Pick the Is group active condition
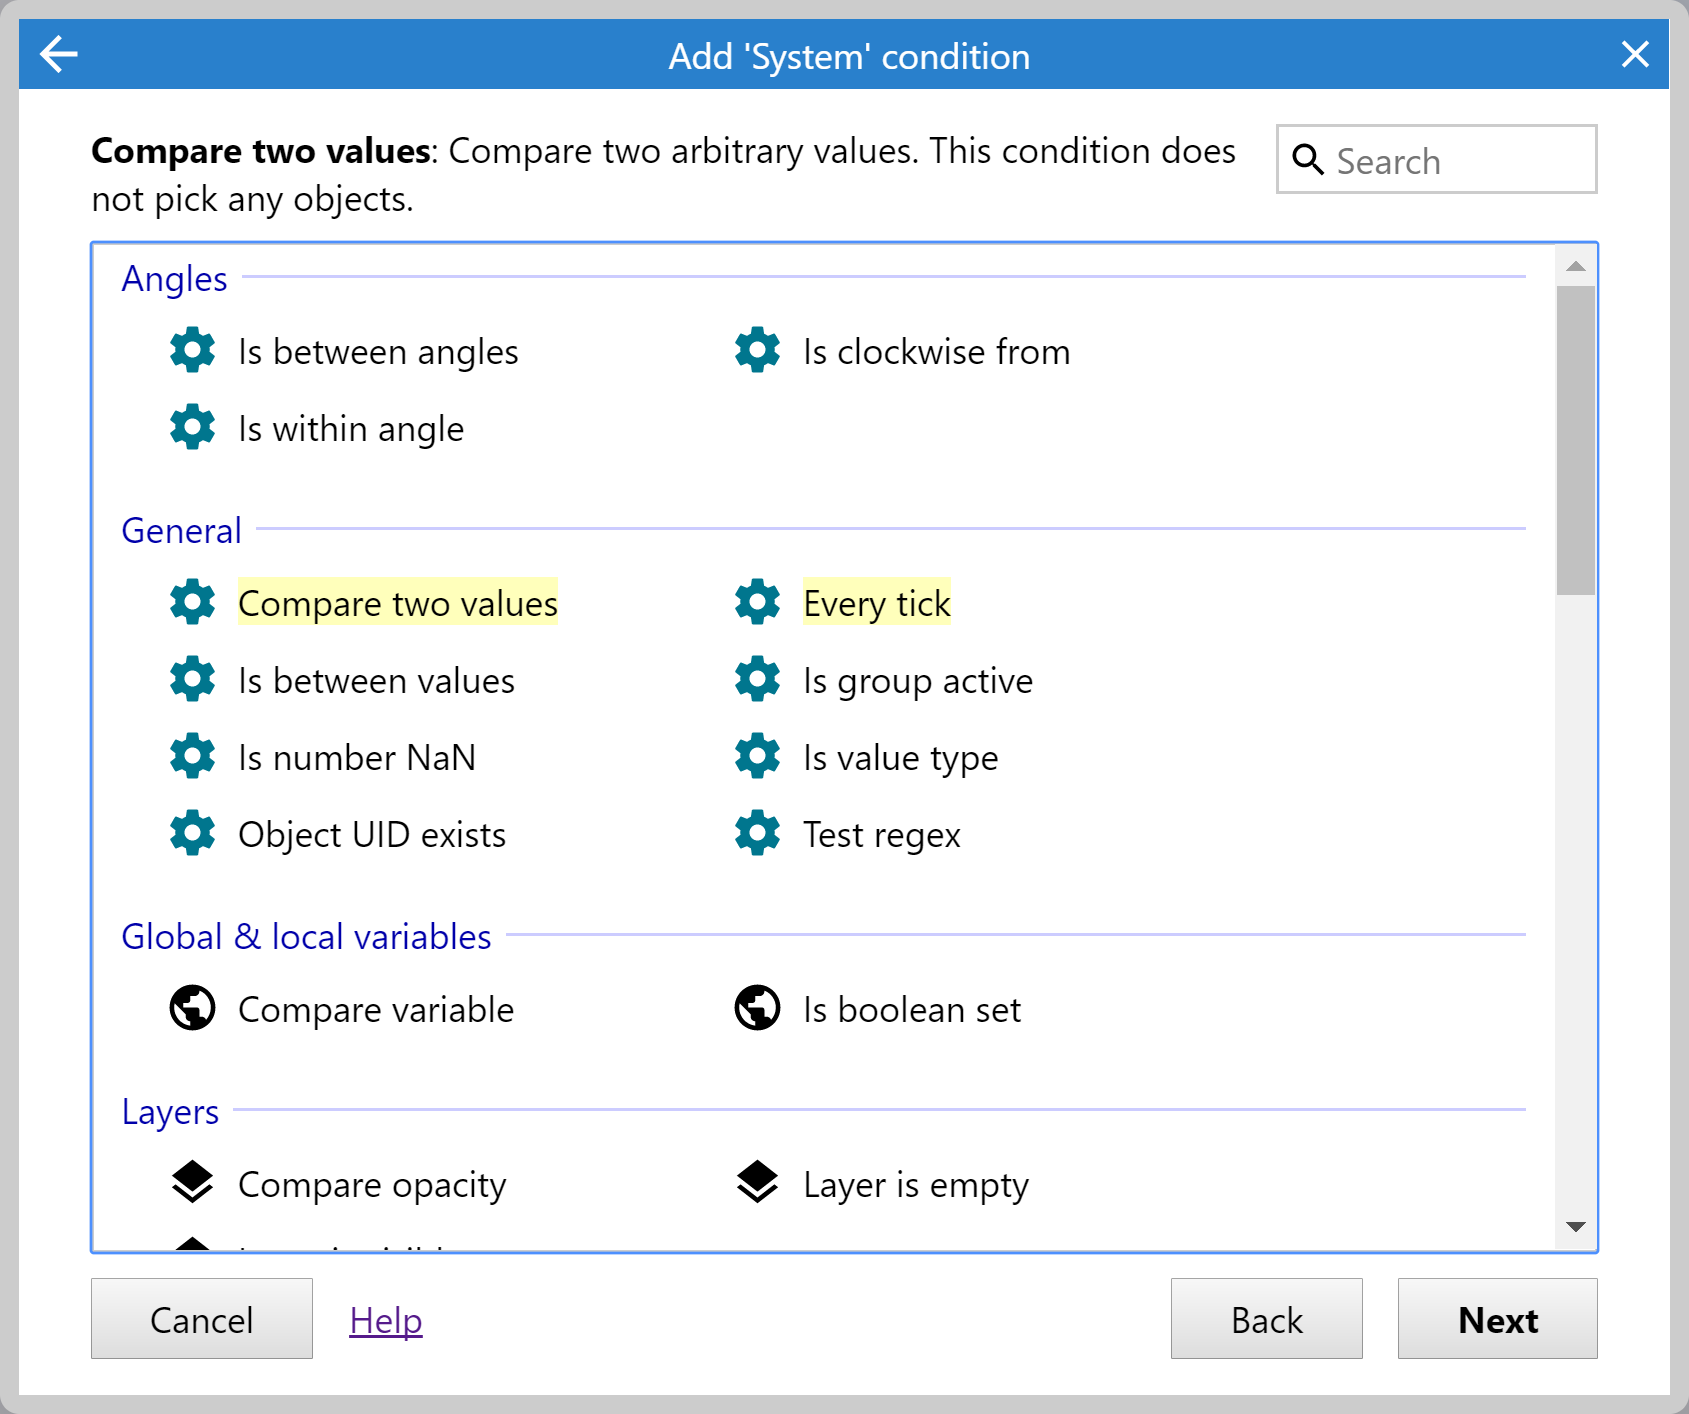Image resolution: width=1689 pixels, height=1414 pixels. 917,681
